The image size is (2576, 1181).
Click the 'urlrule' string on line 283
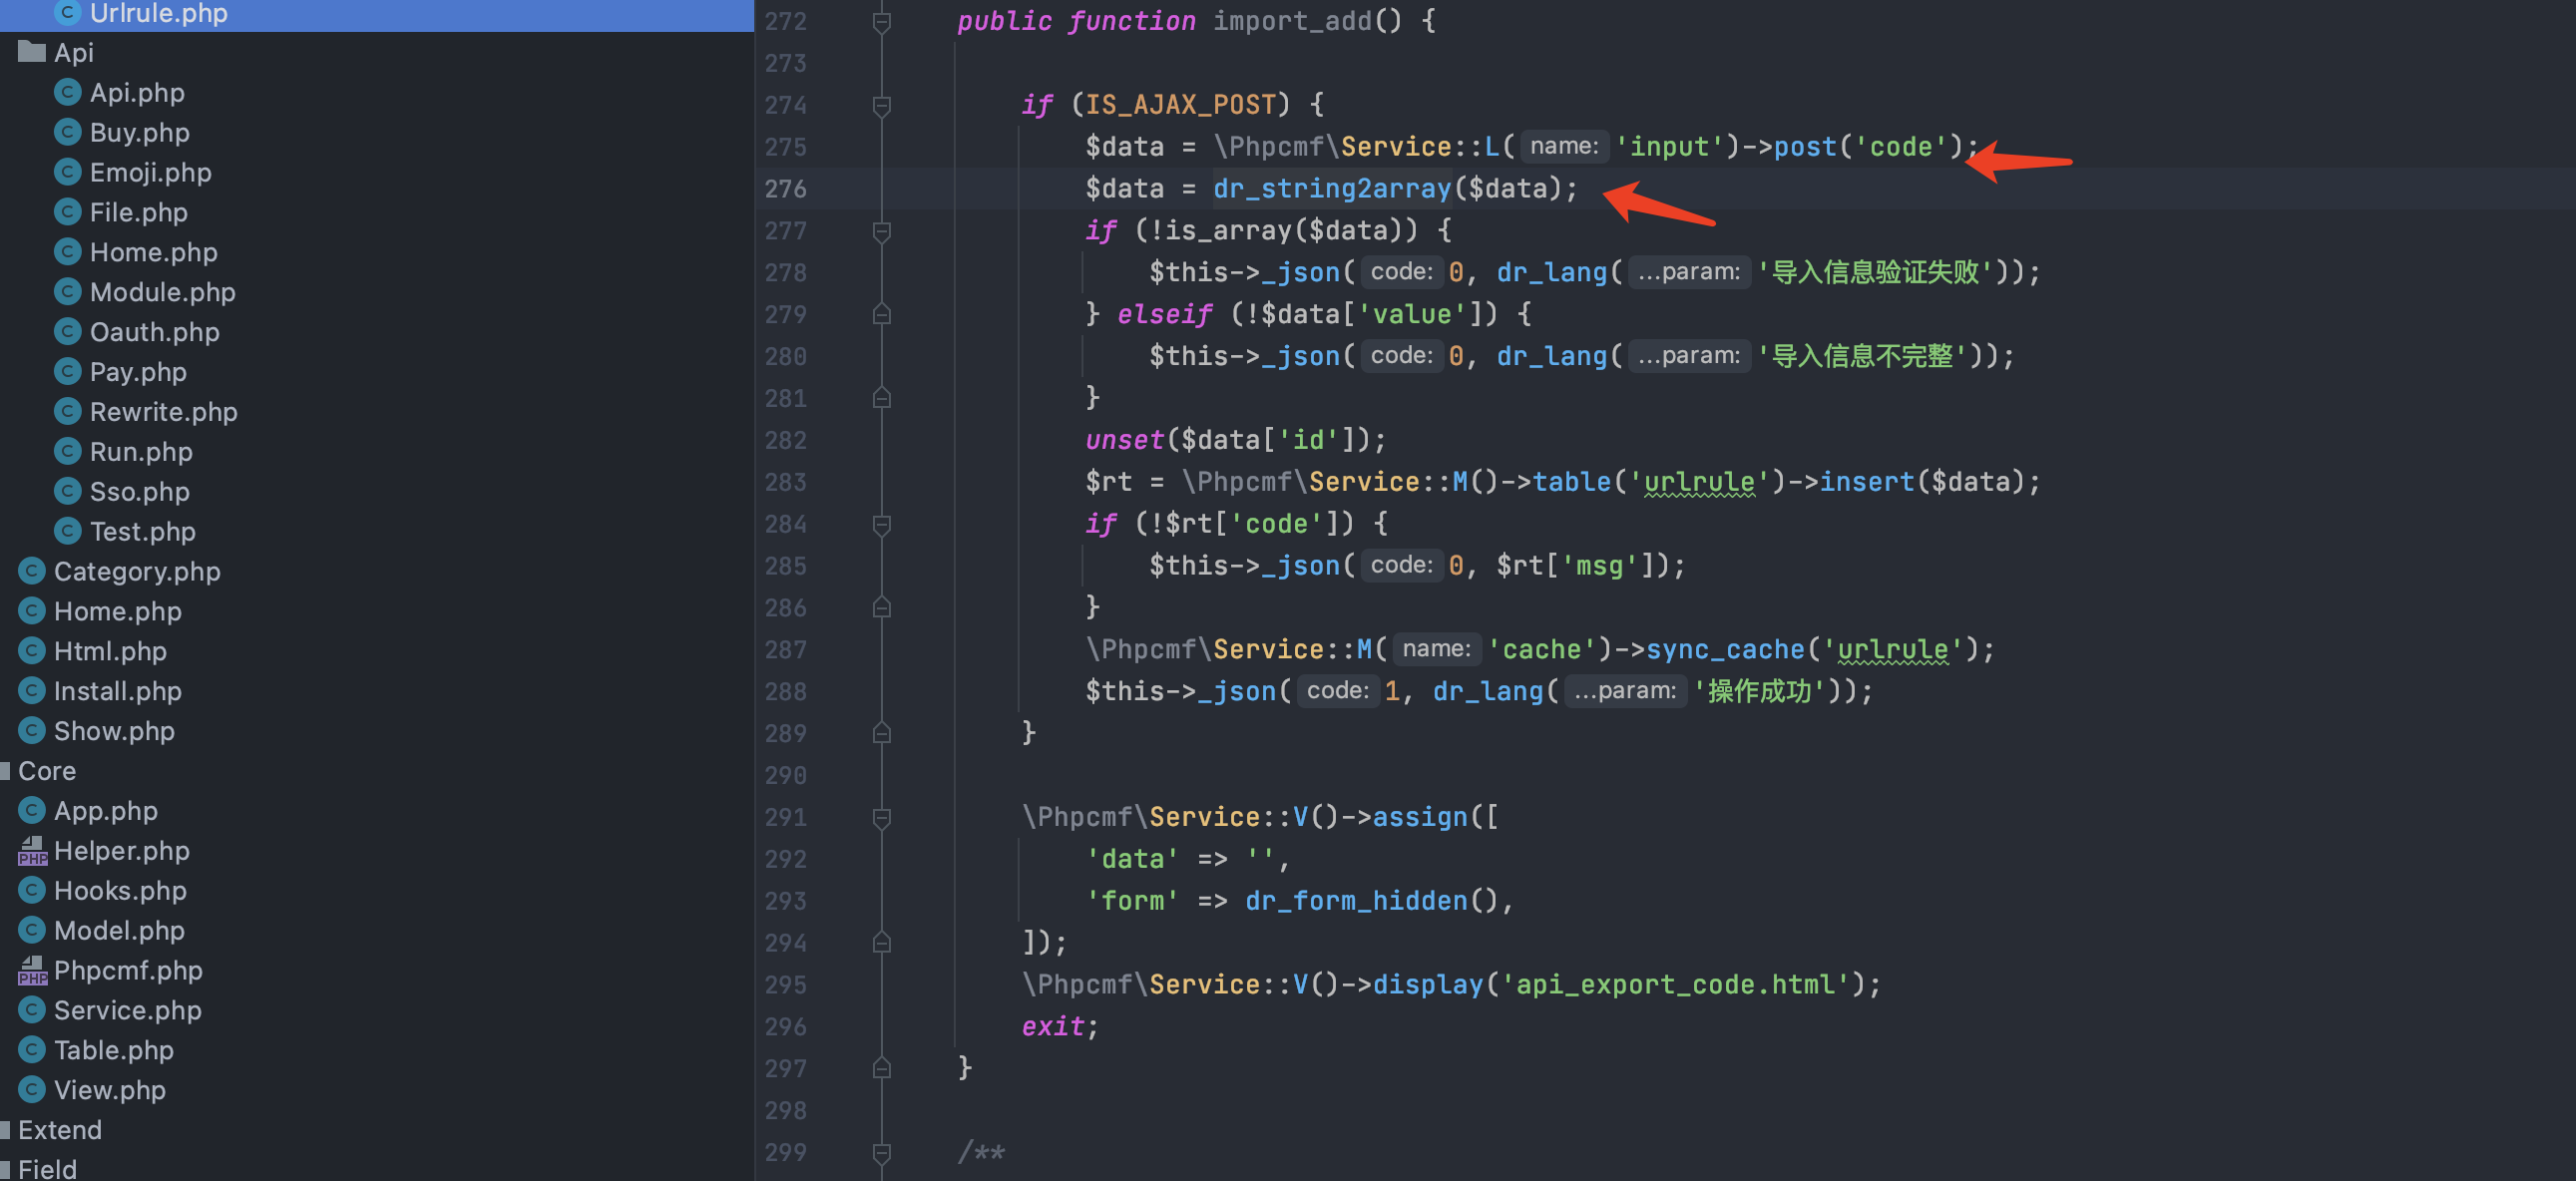[x=1699, y=482]
